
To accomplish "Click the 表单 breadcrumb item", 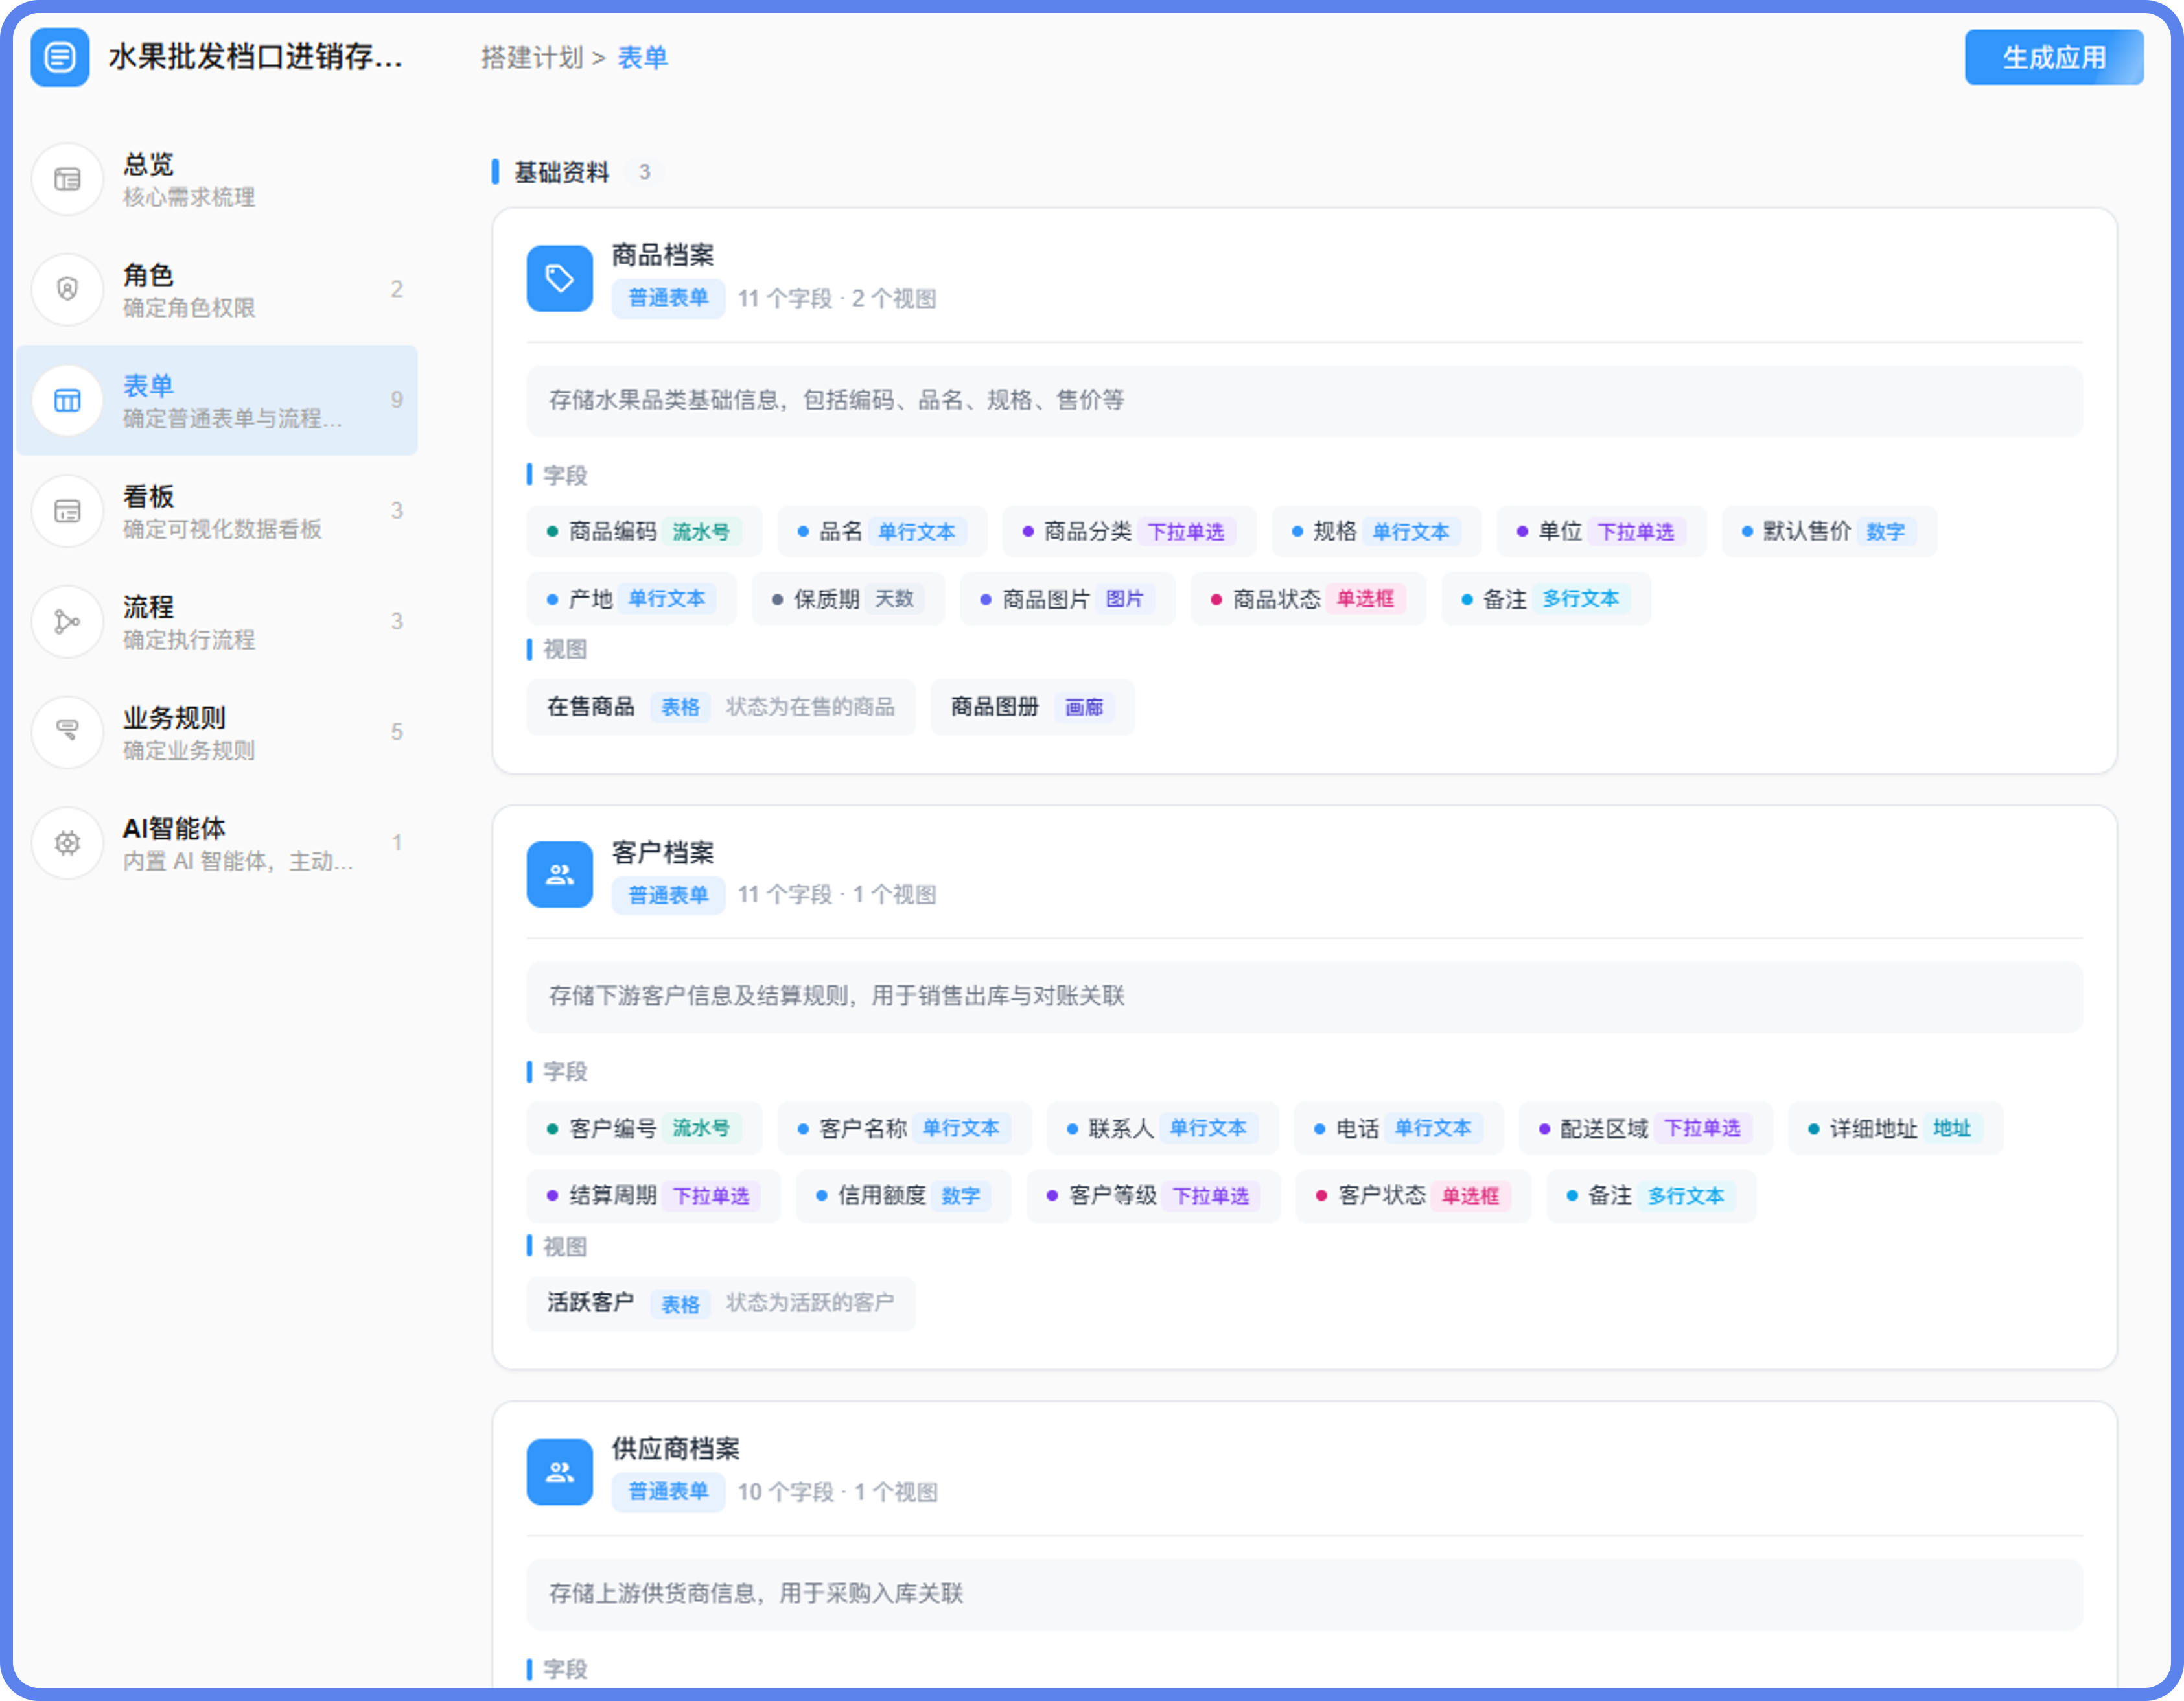I will click(x=643, y=58).
